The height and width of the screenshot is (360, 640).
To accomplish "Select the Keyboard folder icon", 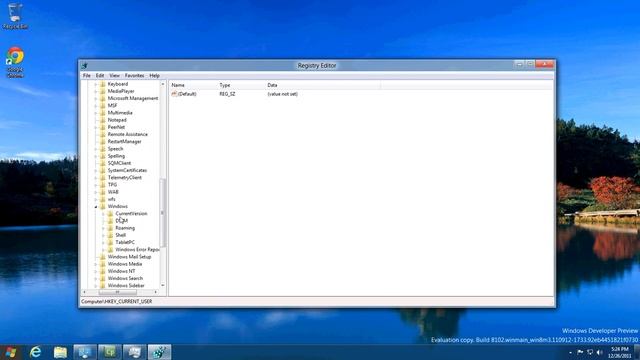I will click(103, 84).
